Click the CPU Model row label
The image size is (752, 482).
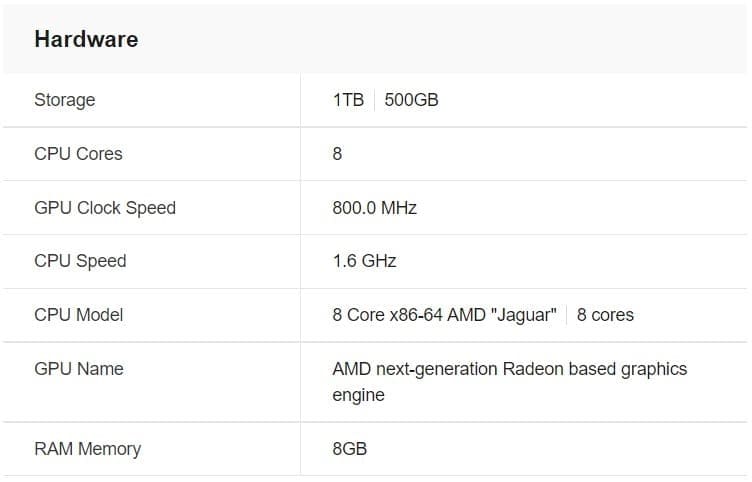(x=79, y=315)
